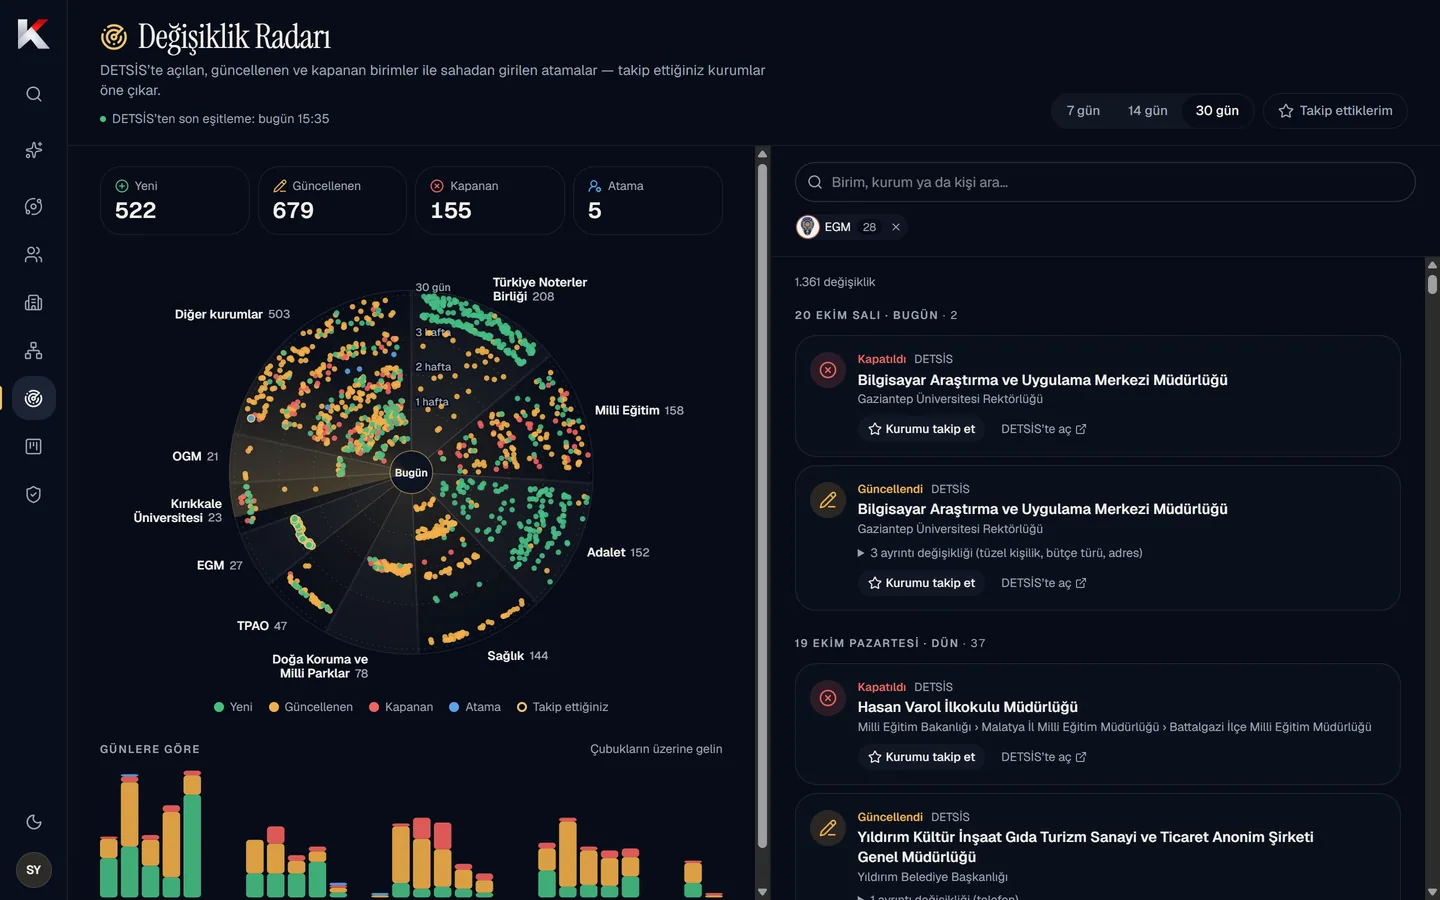Click the Bugün center of the radar

pyautogui.click(x=411, y=473)
